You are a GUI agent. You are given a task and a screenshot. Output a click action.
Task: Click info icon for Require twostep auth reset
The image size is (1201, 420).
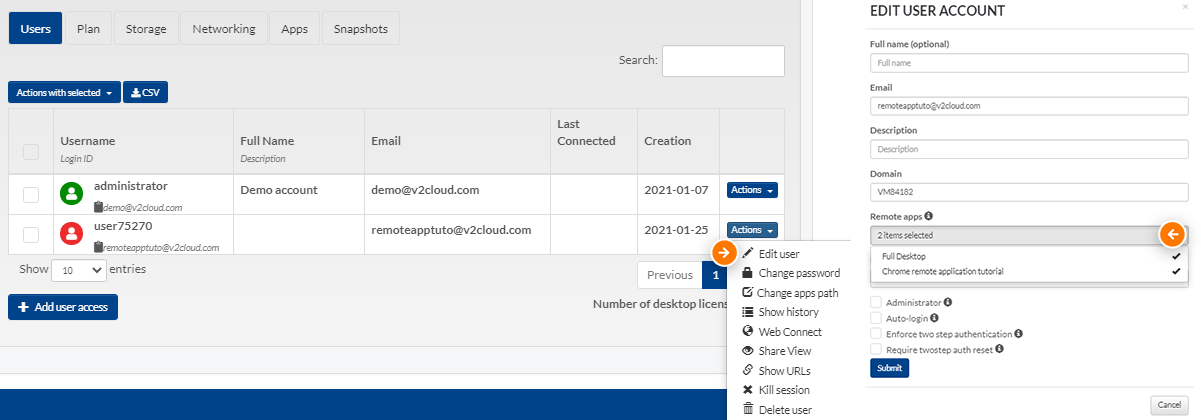[999, 349]
